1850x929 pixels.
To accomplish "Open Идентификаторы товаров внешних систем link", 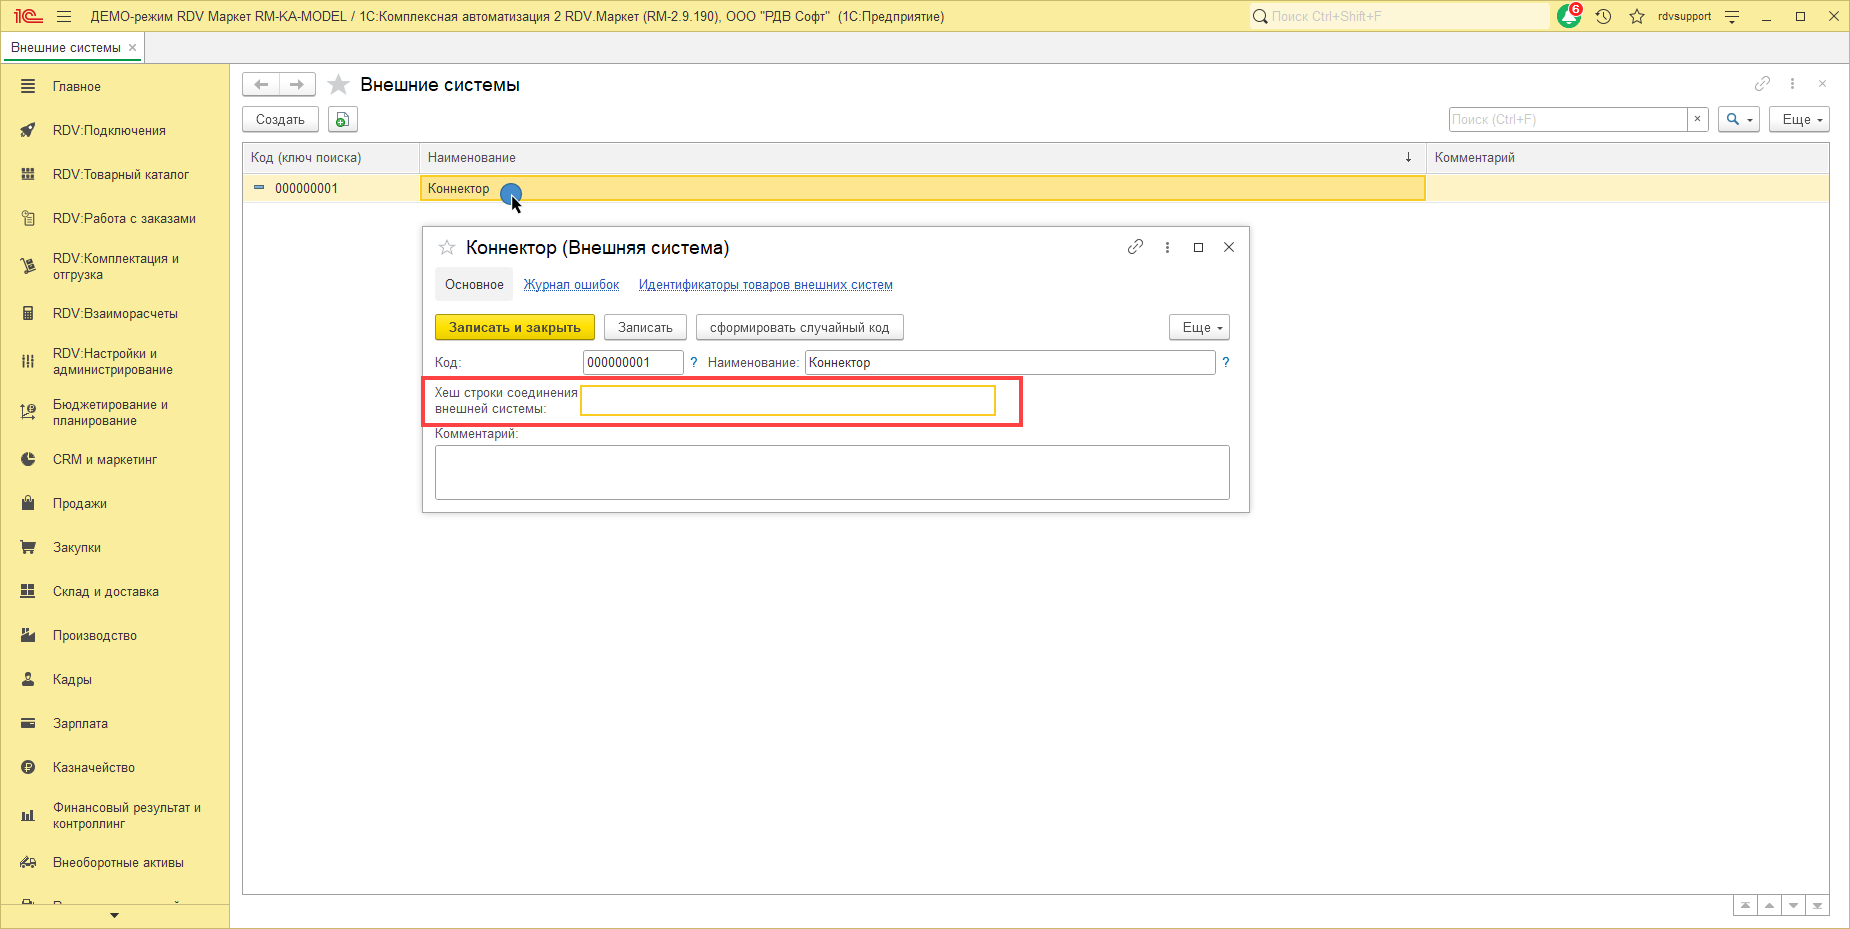I will 765,285.
